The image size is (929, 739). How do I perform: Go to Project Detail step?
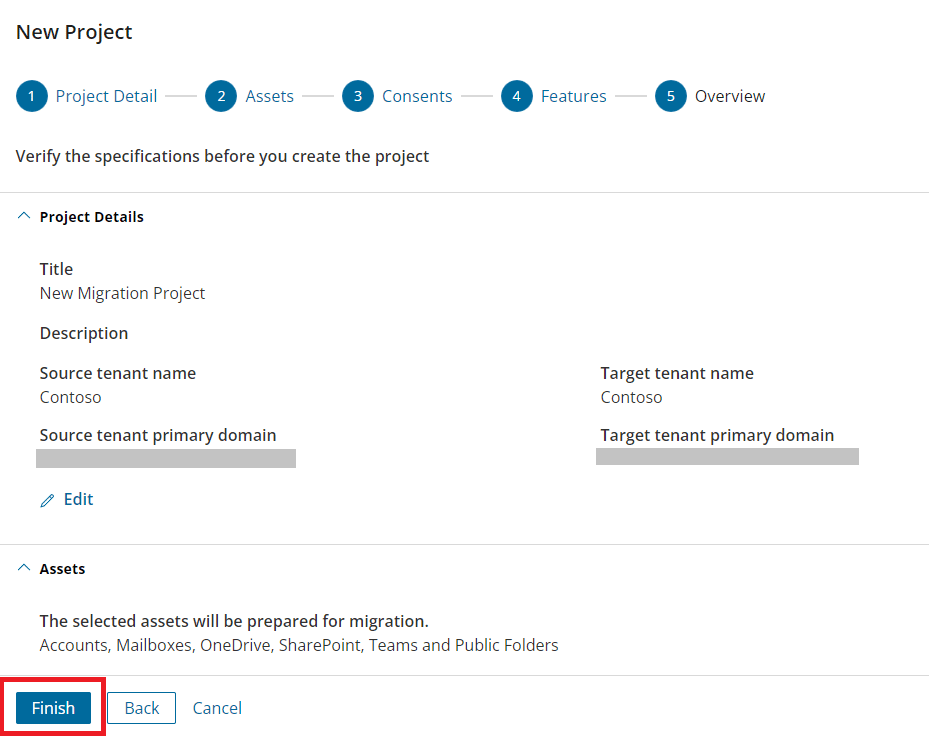tap(106, 96)
